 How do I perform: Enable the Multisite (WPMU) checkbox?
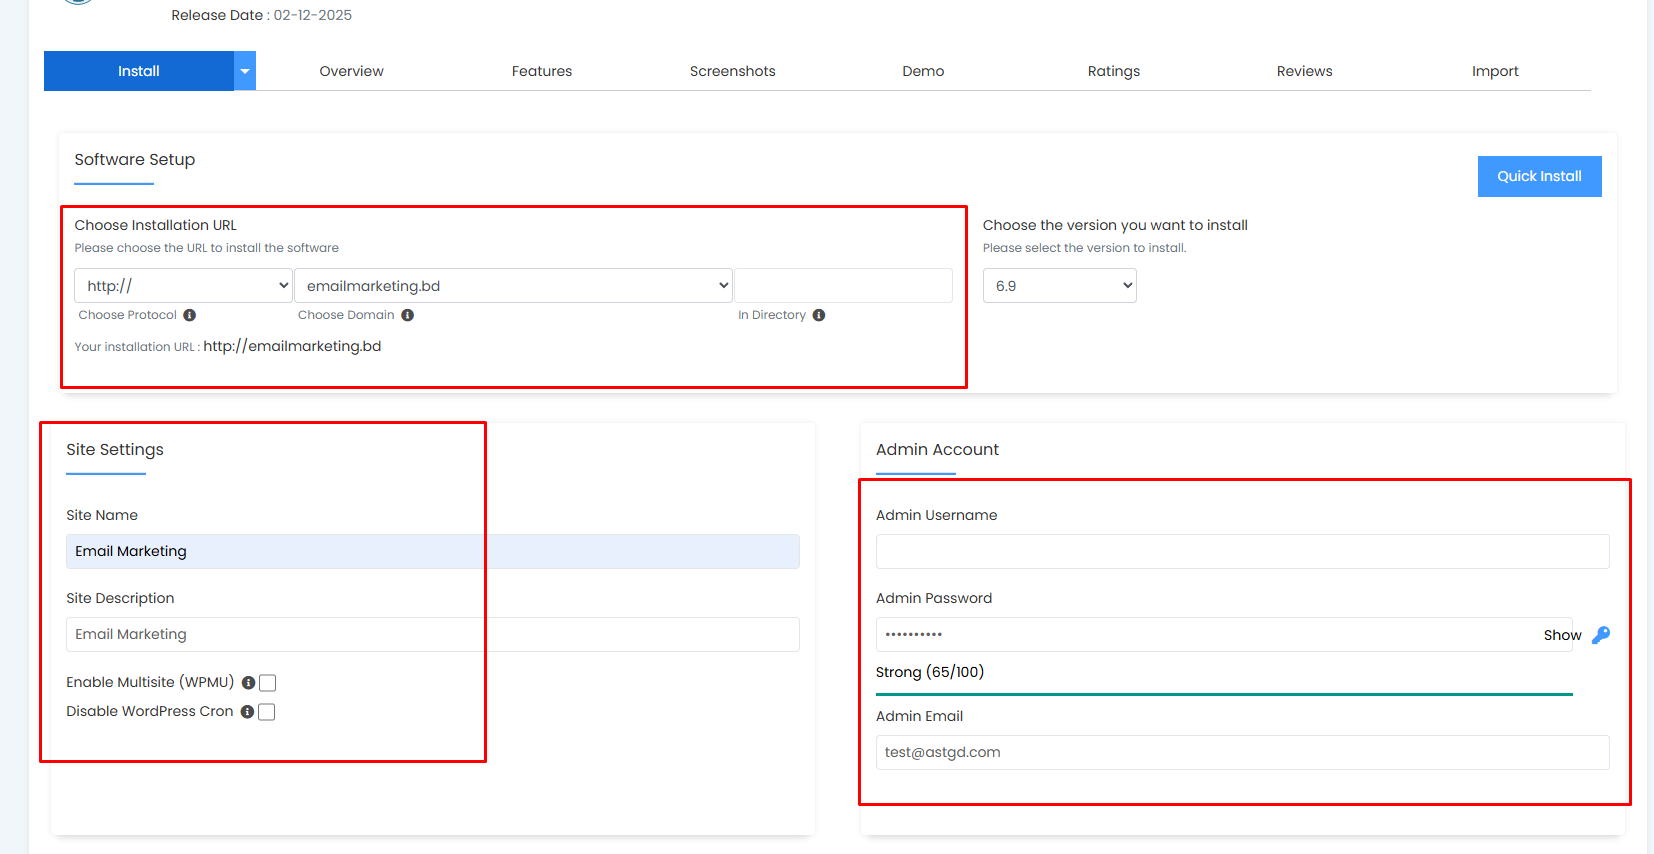pos(268,683)
